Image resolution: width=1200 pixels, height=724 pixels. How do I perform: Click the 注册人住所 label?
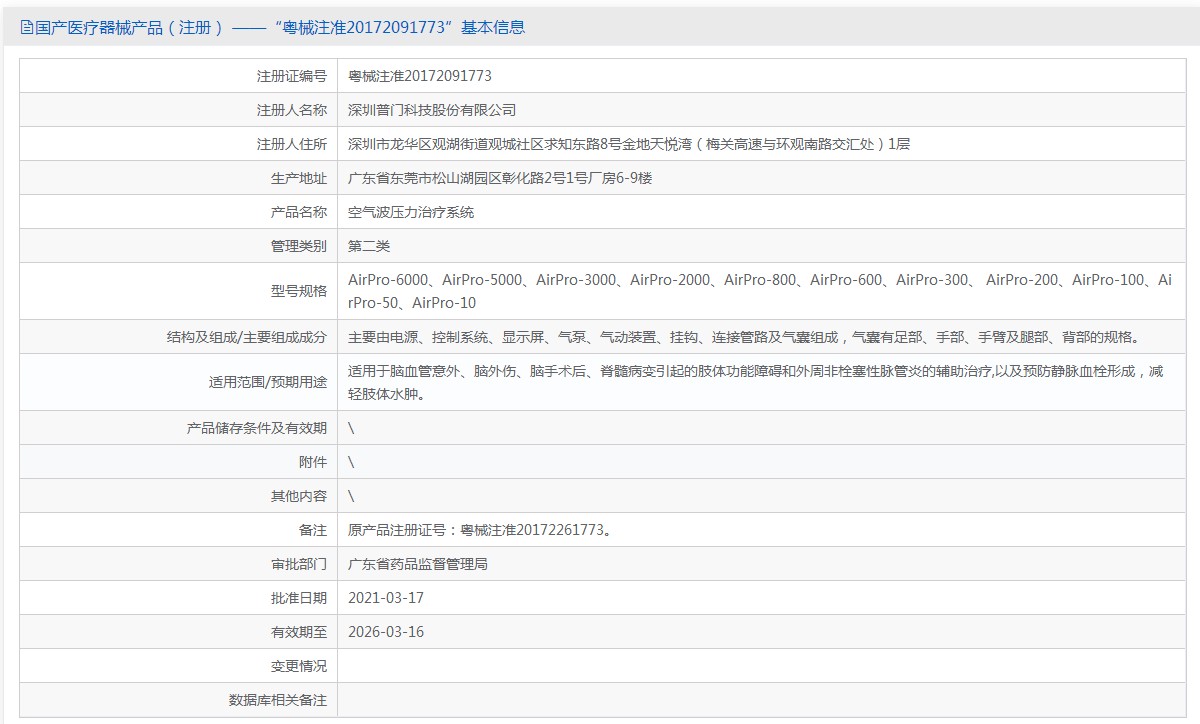pos(291,144)
